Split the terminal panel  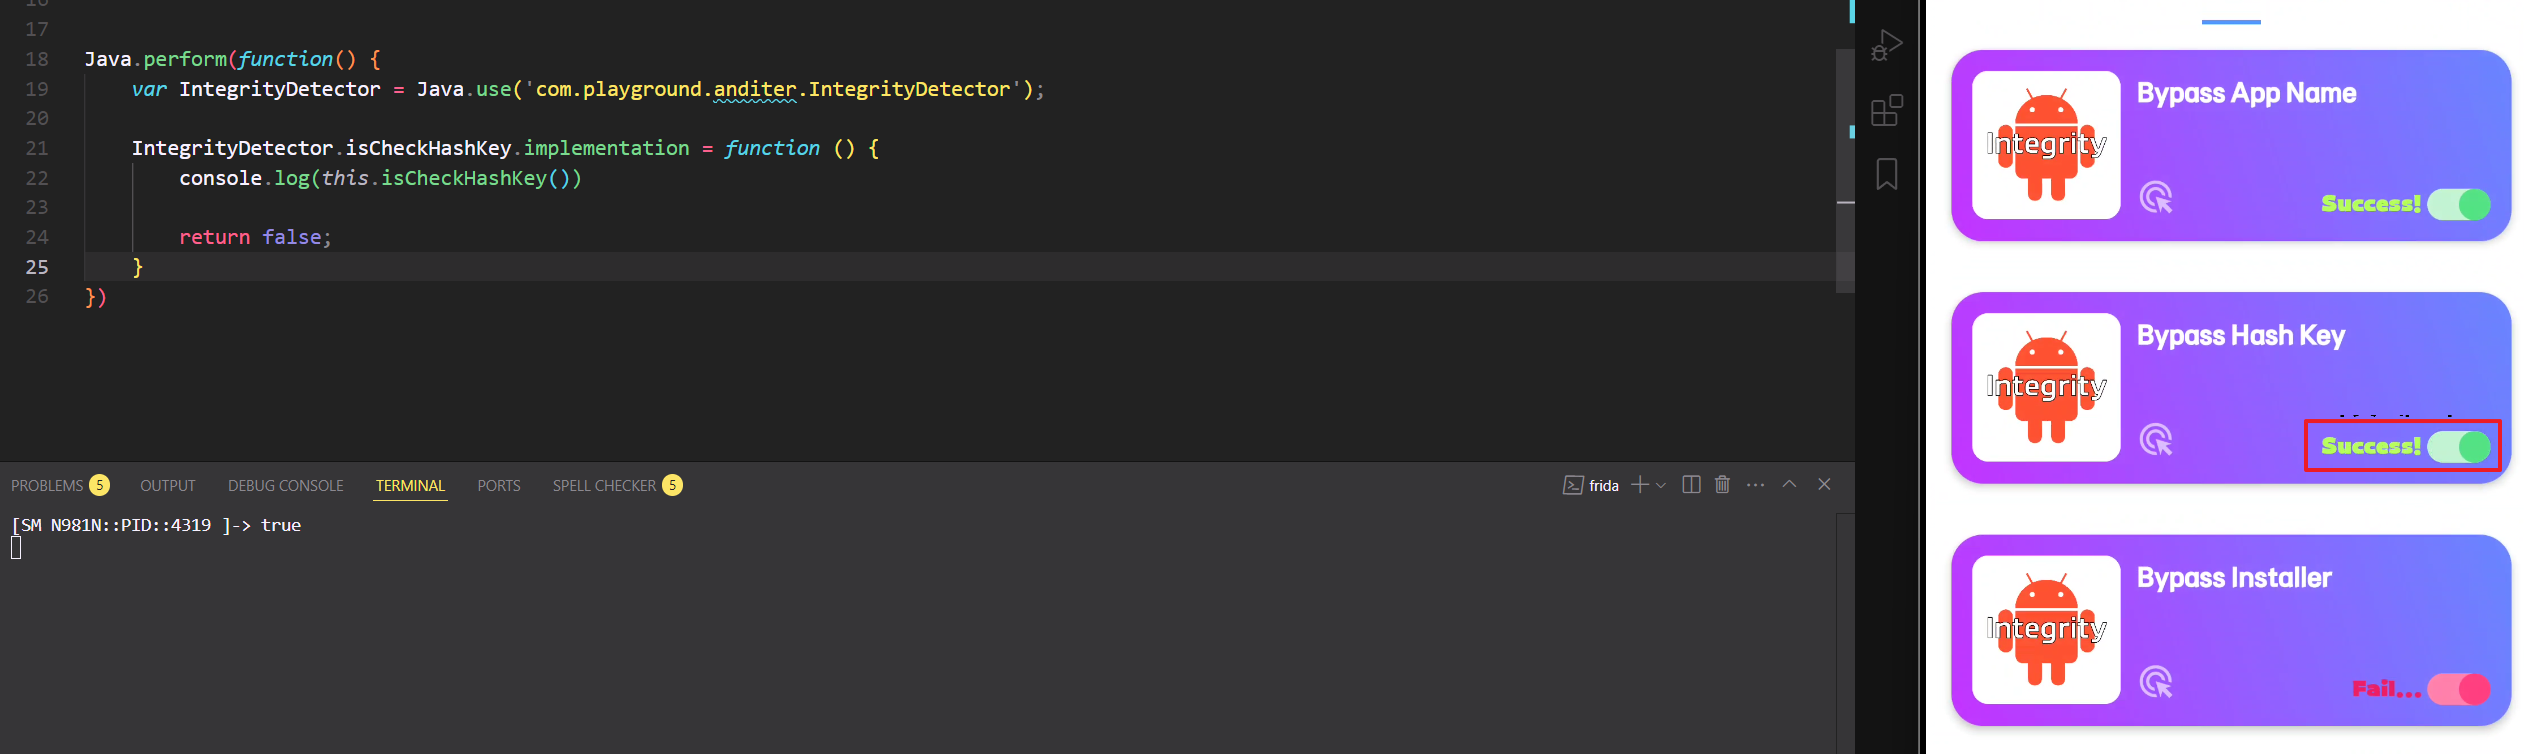[1691, 485]
